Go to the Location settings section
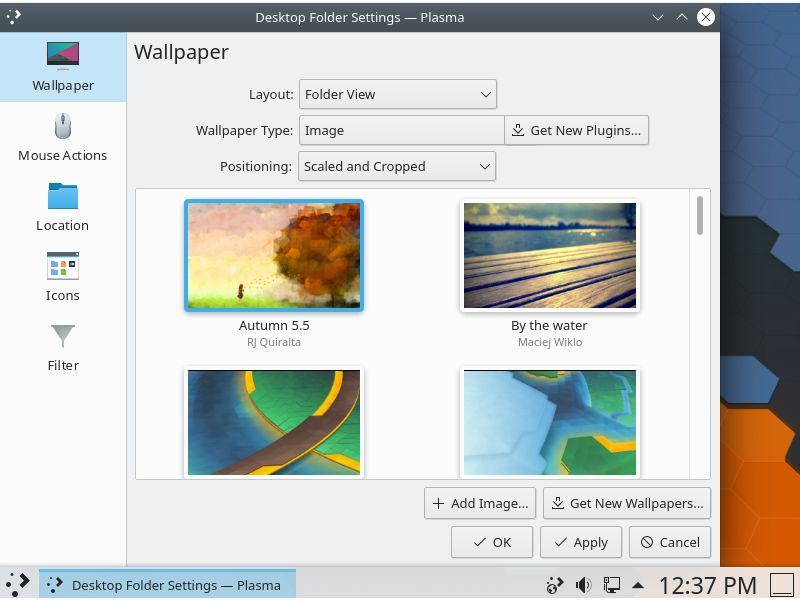This screenshot has height=600, width=800. coord(62,207)
